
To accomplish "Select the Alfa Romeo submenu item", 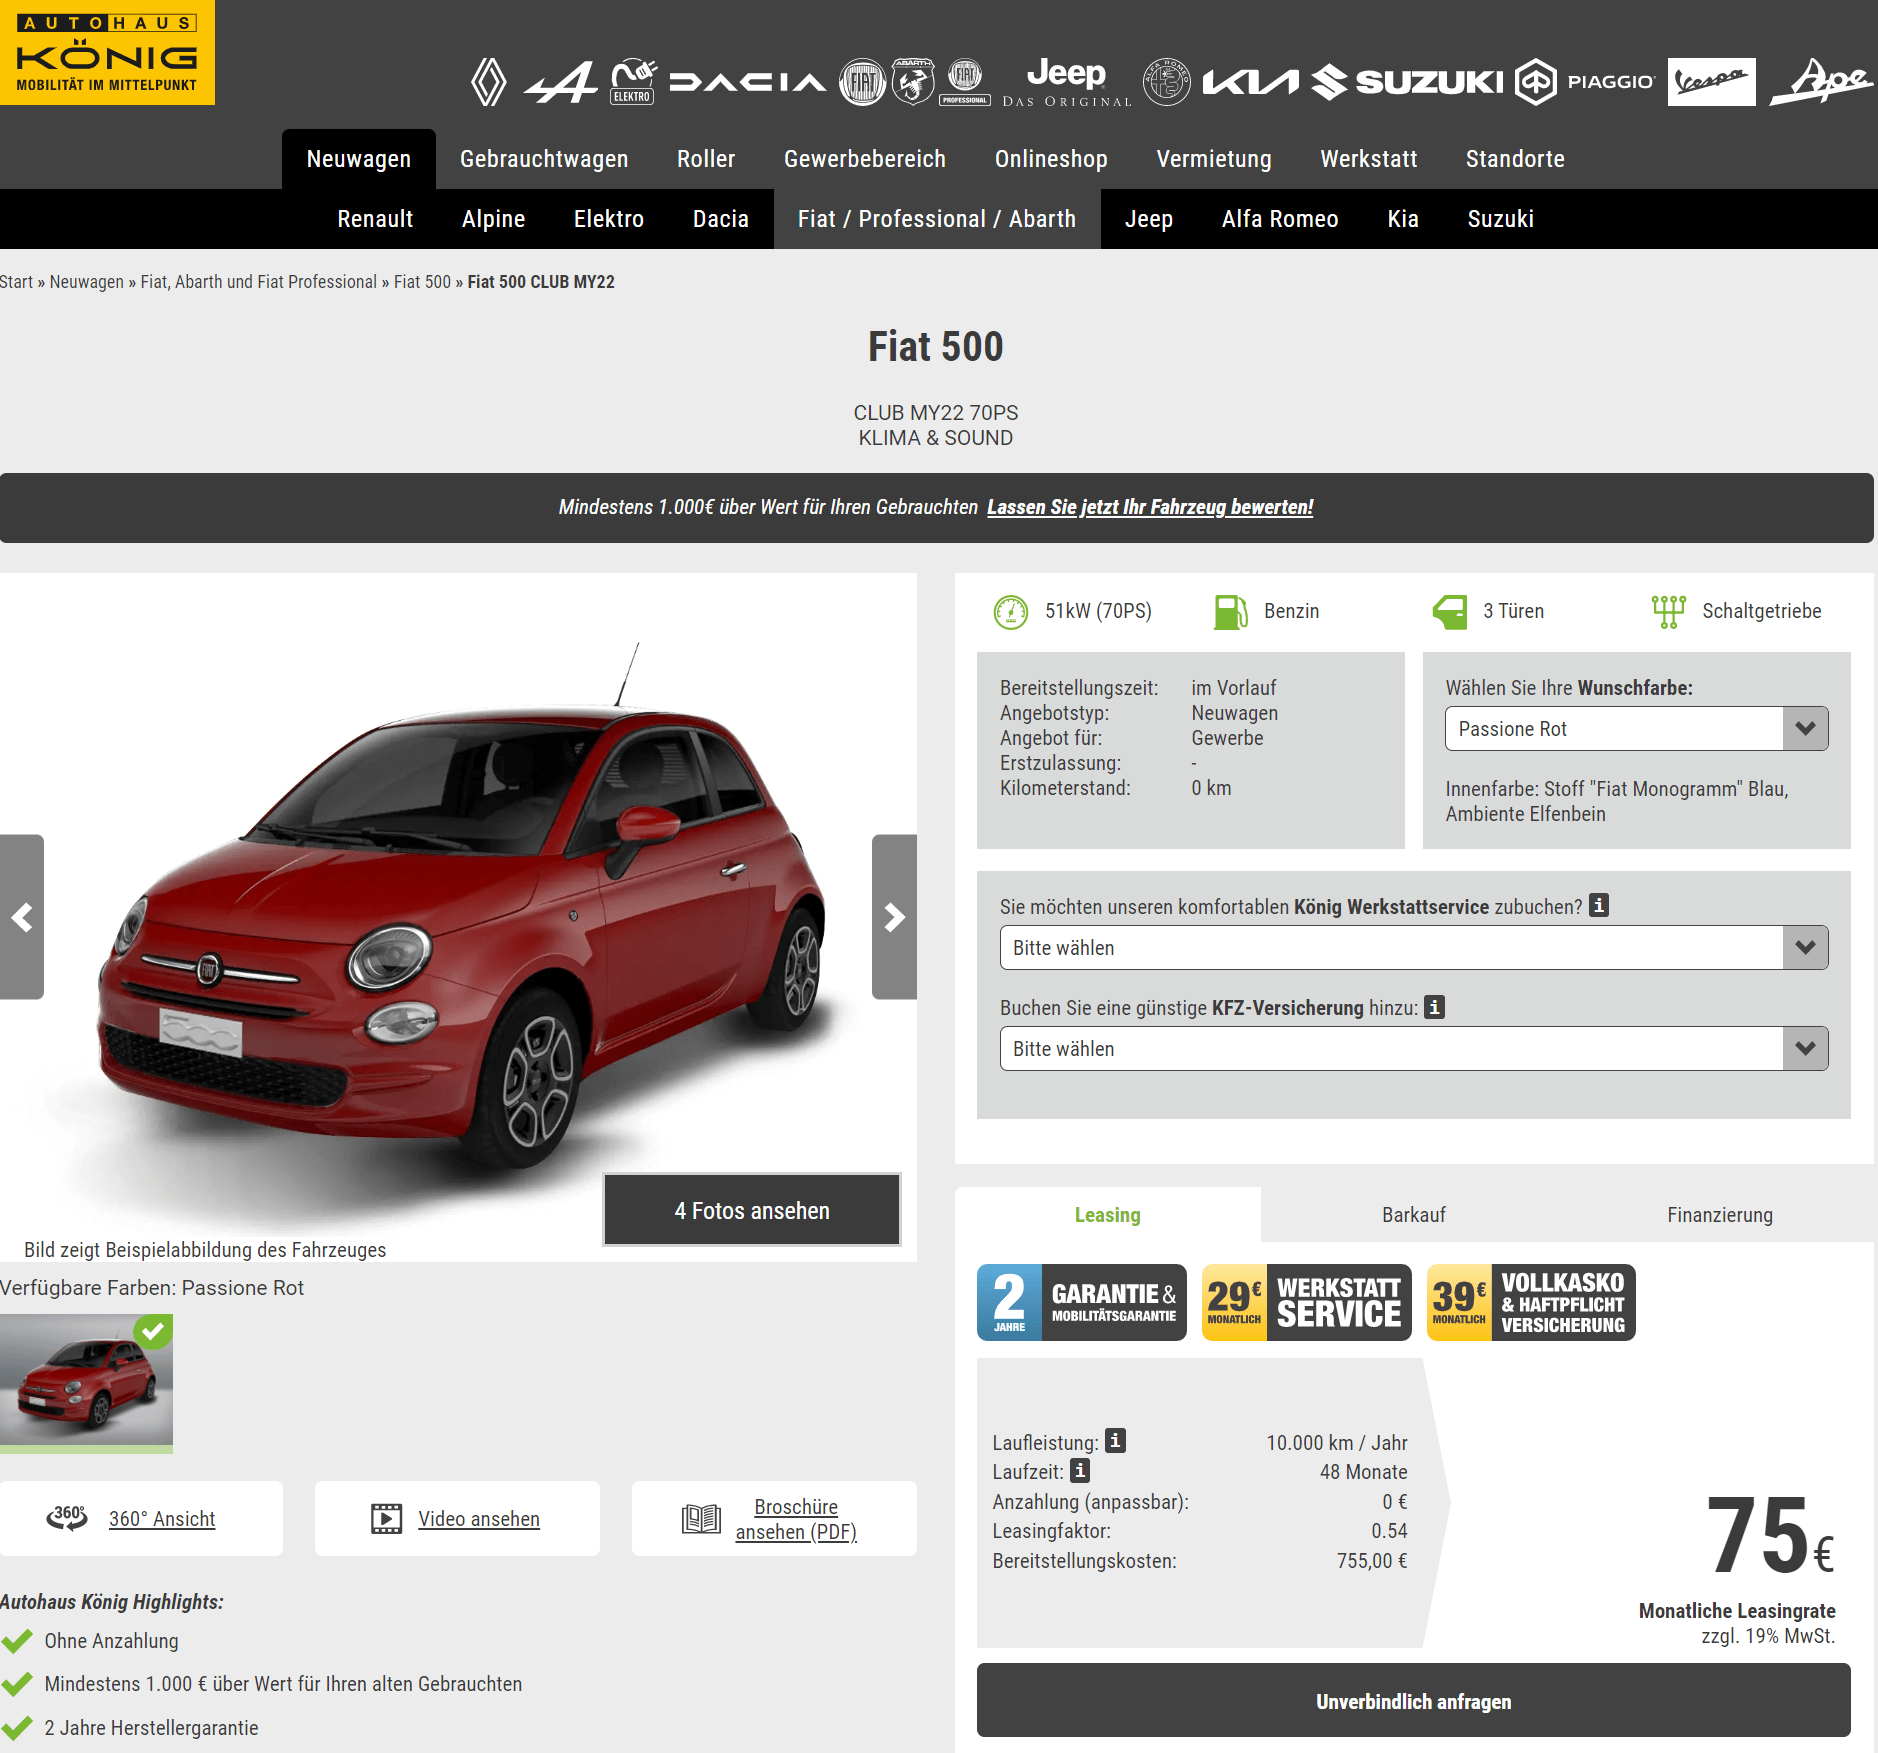I will tap(1280, 219).
